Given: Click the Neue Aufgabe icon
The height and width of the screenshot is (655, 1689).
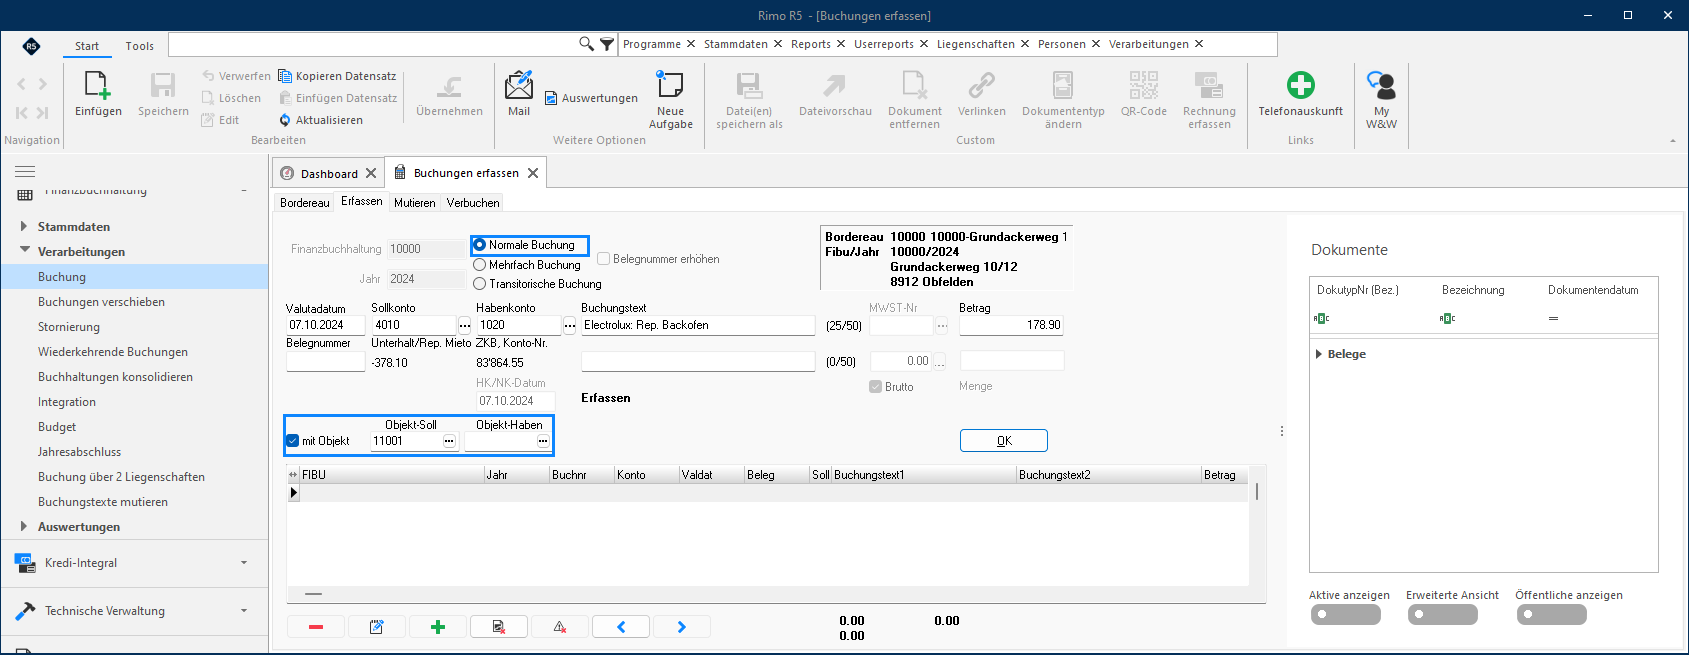Looking at the screenshot, I should (x=670, y=86).
